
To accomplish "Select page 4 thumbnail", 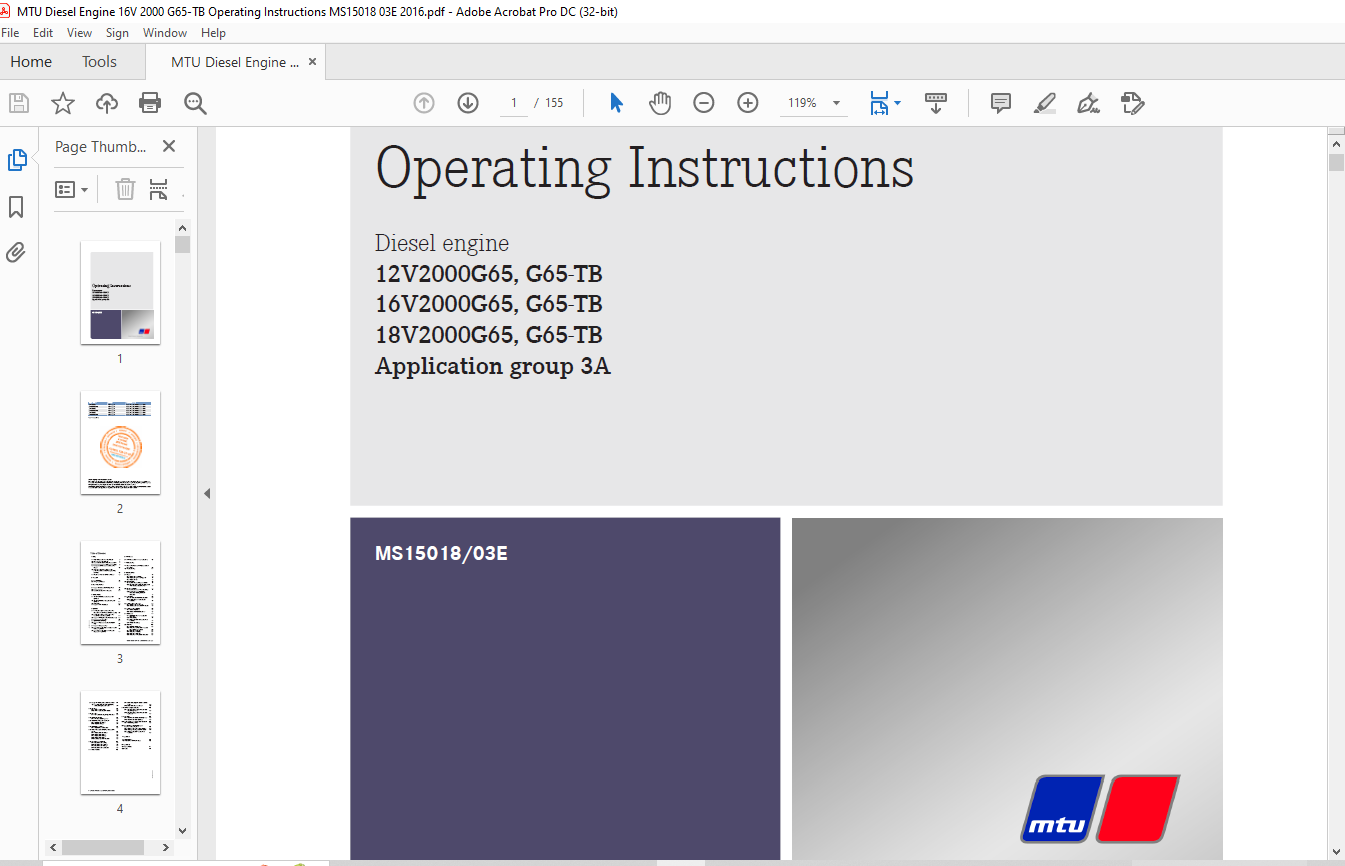I will (x=120, y=742).
